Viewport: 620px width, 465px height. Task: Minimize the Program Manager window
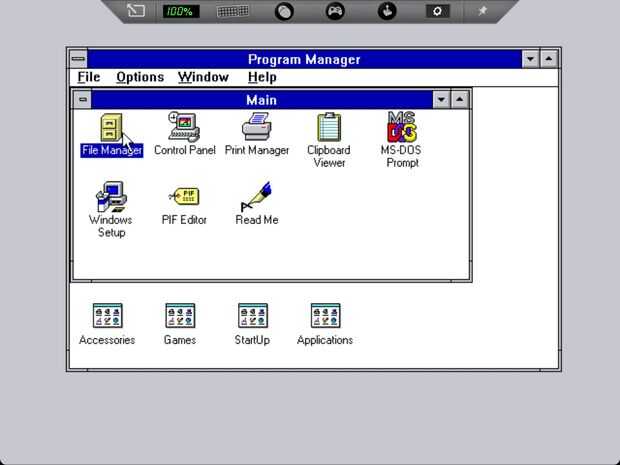coord(530,59)
